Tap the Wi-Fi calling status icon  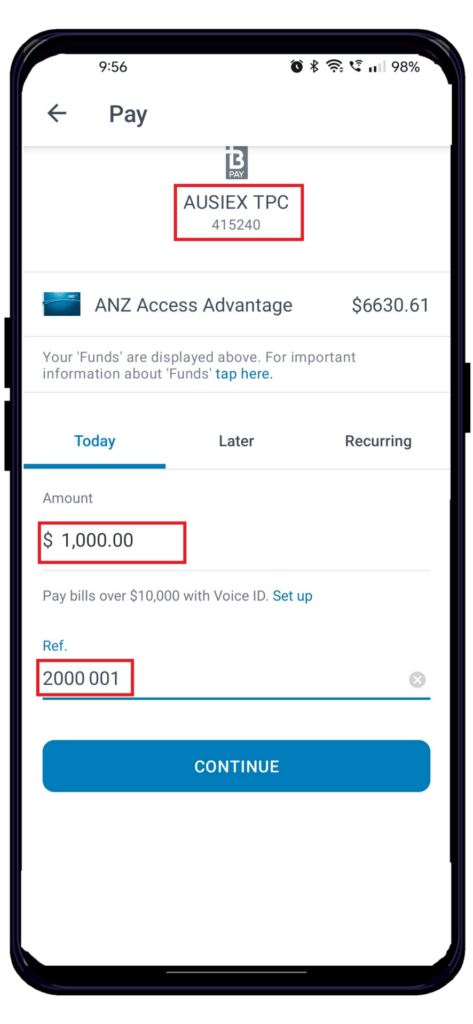tap(356, 66)
